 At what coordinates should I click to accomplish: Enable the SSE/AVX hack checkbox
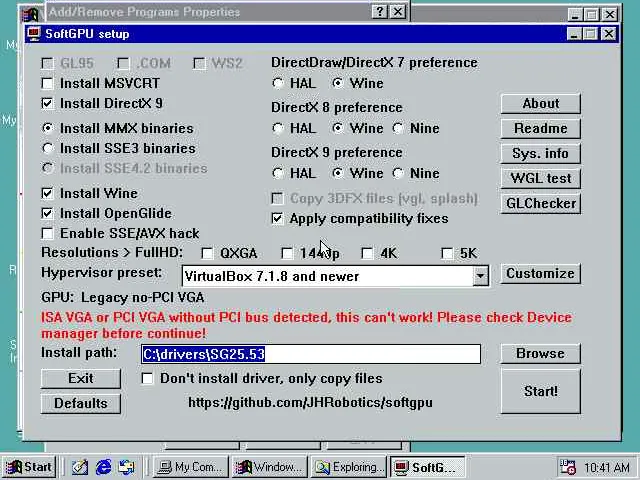click(47, 233)
